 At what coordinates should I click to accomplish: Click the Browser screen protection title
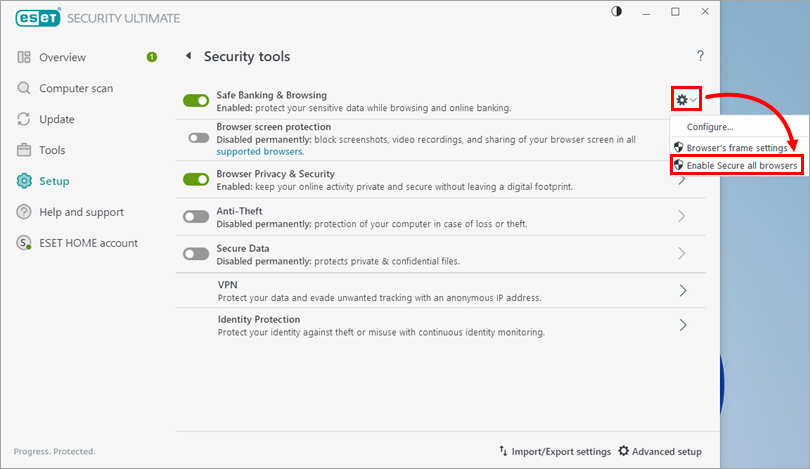[274, 127]
